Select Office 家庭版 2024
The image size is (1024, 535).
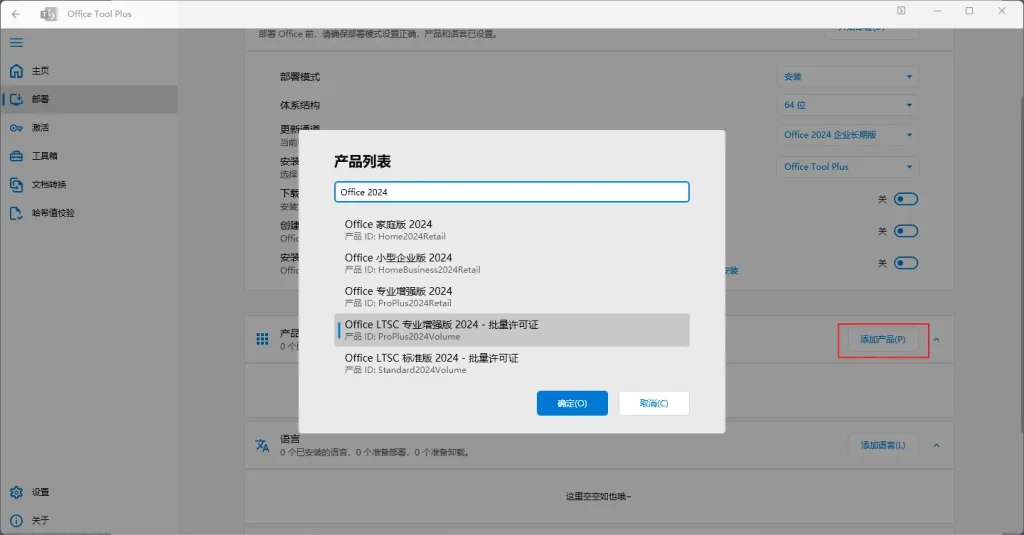511,230
